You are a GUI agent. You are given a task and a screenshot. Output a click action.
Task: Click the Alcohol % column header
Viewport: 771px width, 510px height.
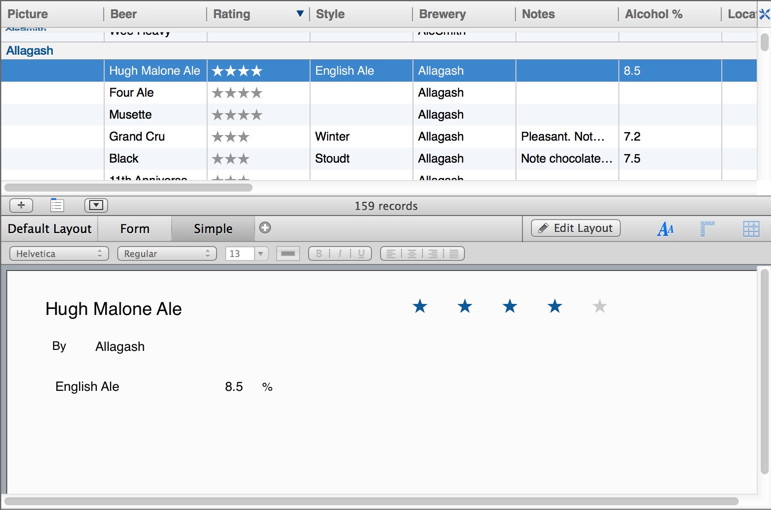coord(670,14)
